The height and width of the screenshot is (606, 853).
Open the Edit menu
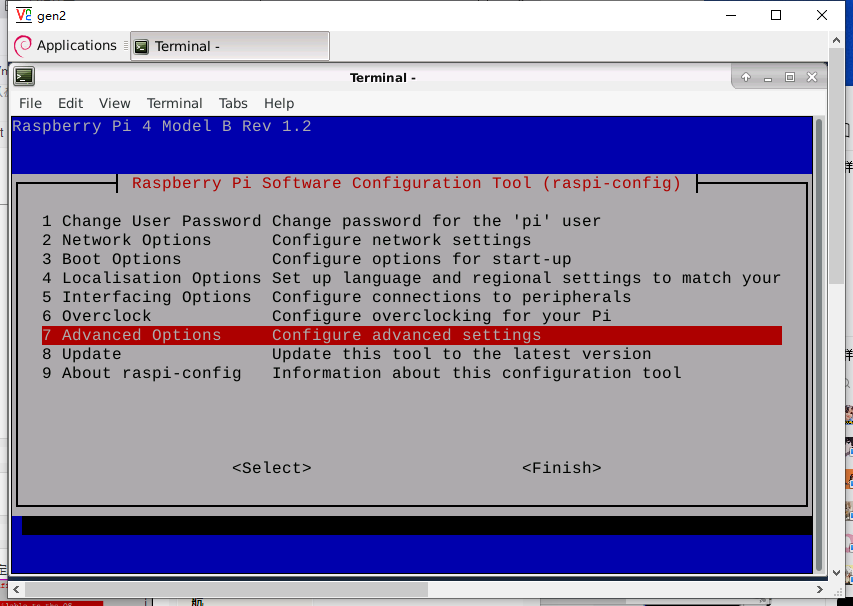coord(71,103)
